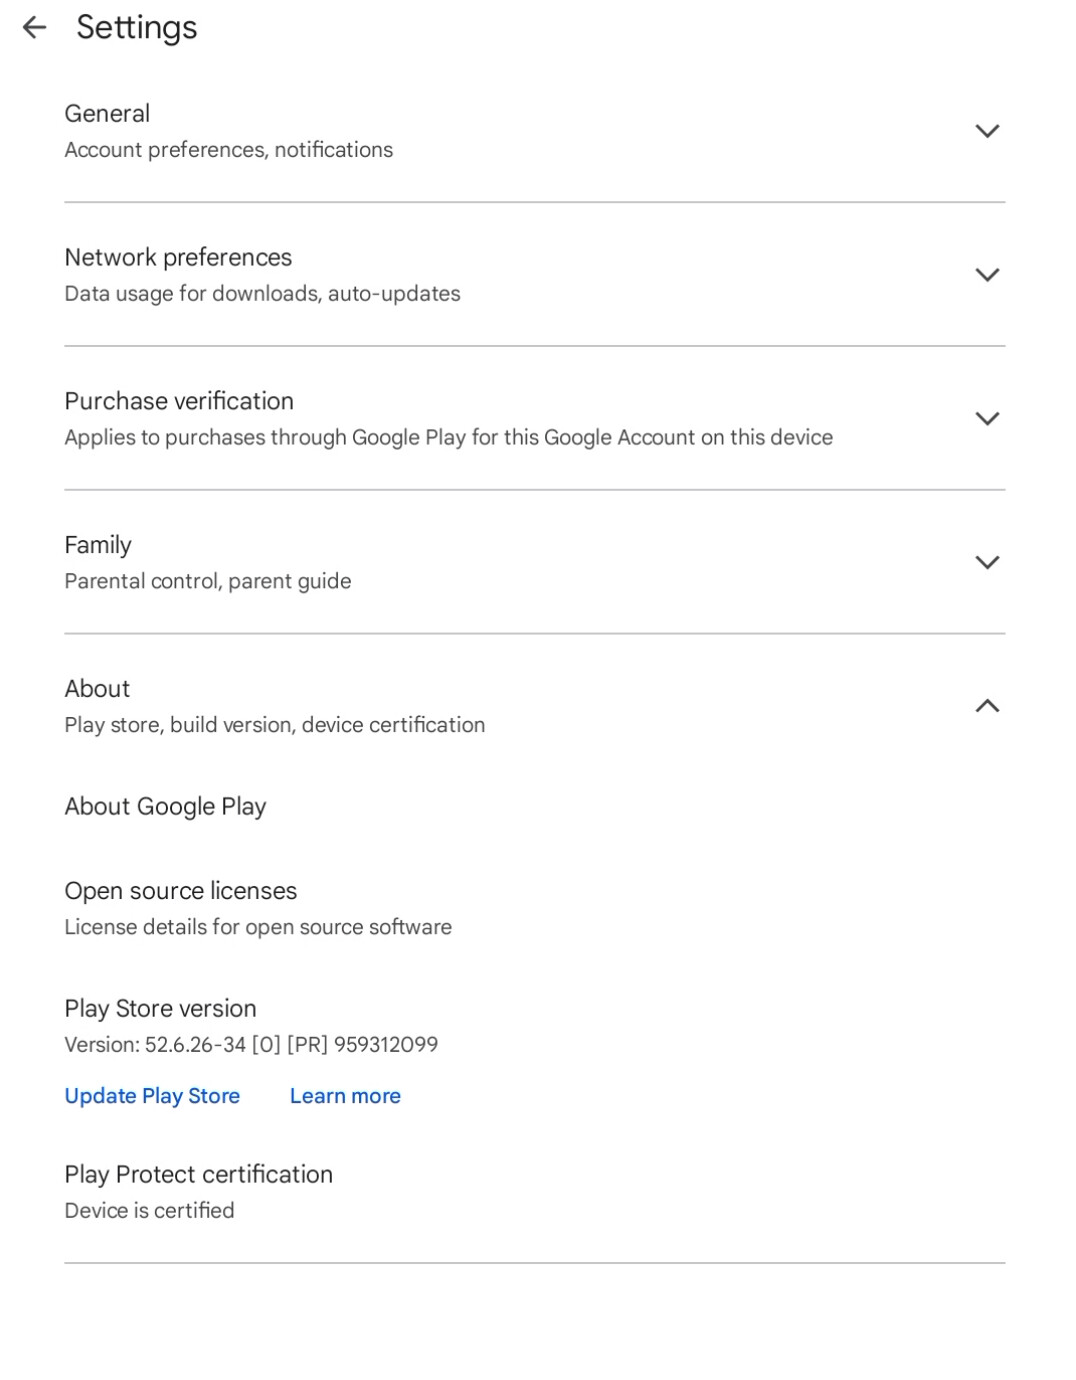
Task: Tap License details for open source software
Action: click(258, 927)
